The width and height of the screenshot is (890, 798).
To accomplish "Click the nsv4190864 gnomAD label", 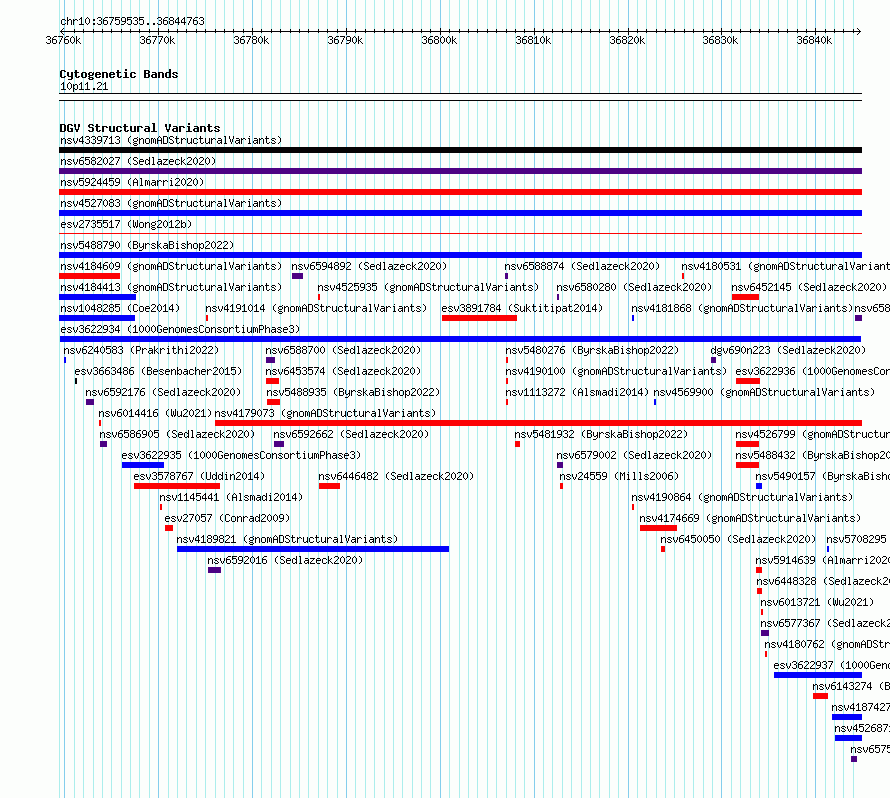I will (742, 497).
